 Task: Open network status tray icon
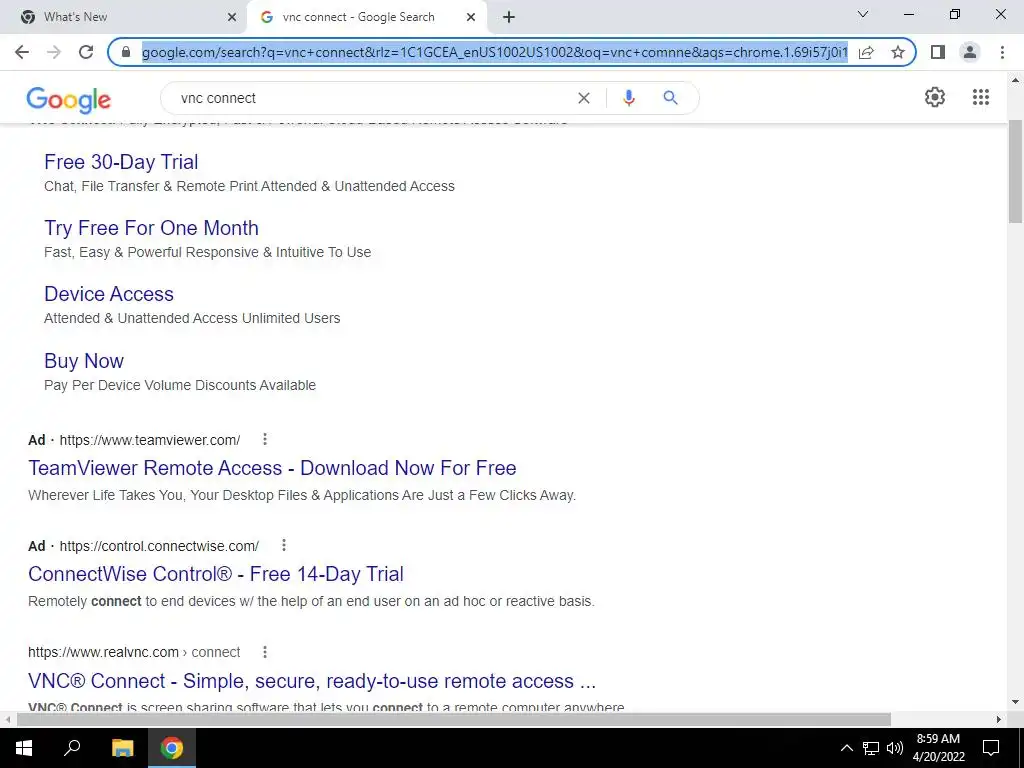pos(871,748)
